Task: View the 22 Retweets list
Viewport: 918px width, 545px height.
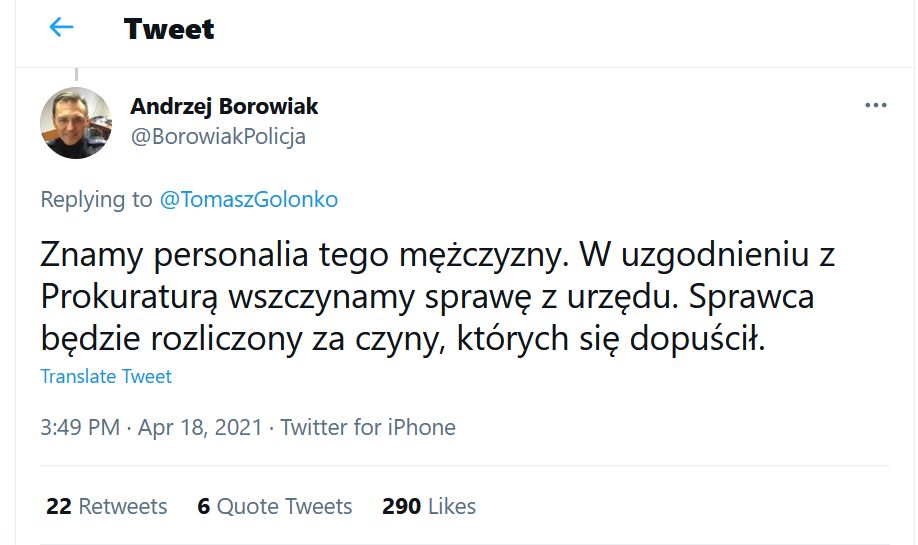Action: 107,506
